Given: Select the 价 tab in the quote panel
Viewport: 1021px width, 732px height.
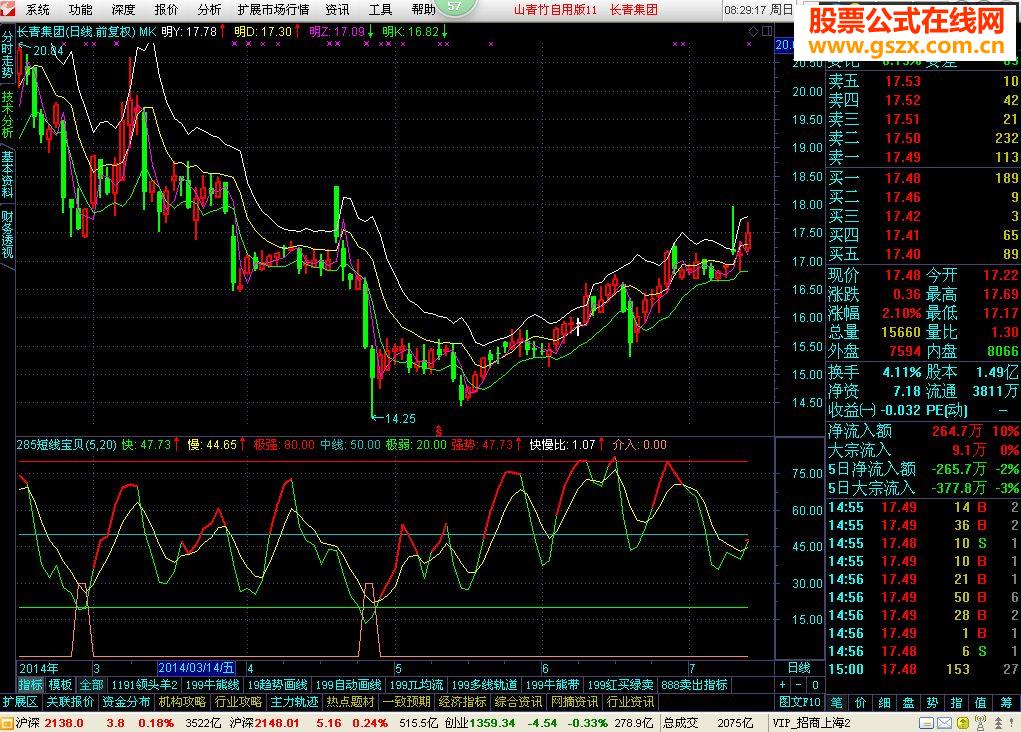Looking at the screenshot, I should [861, 703].
